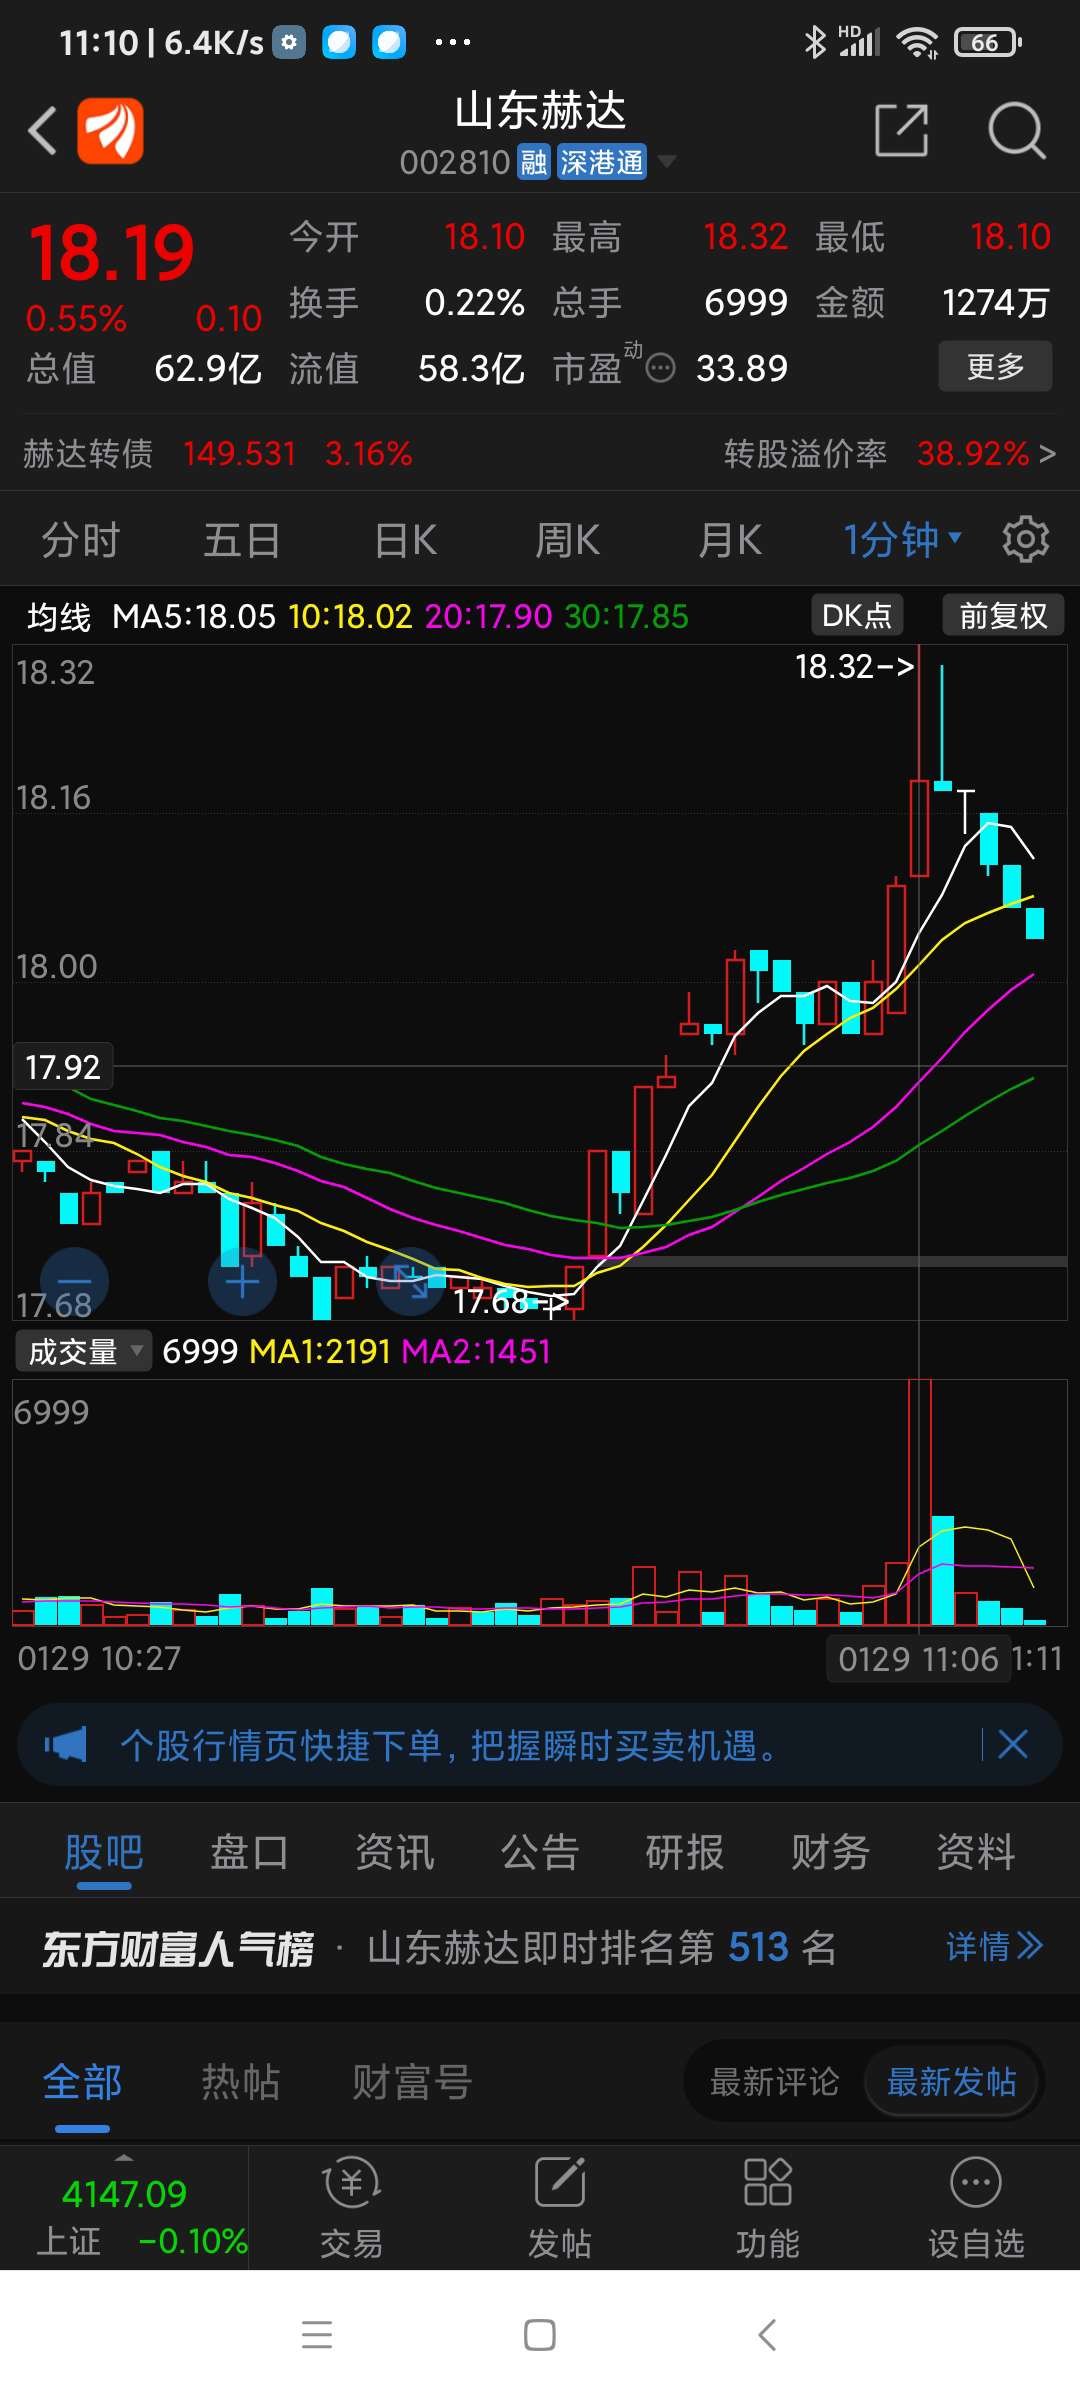
Task: Expand the 上证 index bar arrow
Action: (124, 2158)
